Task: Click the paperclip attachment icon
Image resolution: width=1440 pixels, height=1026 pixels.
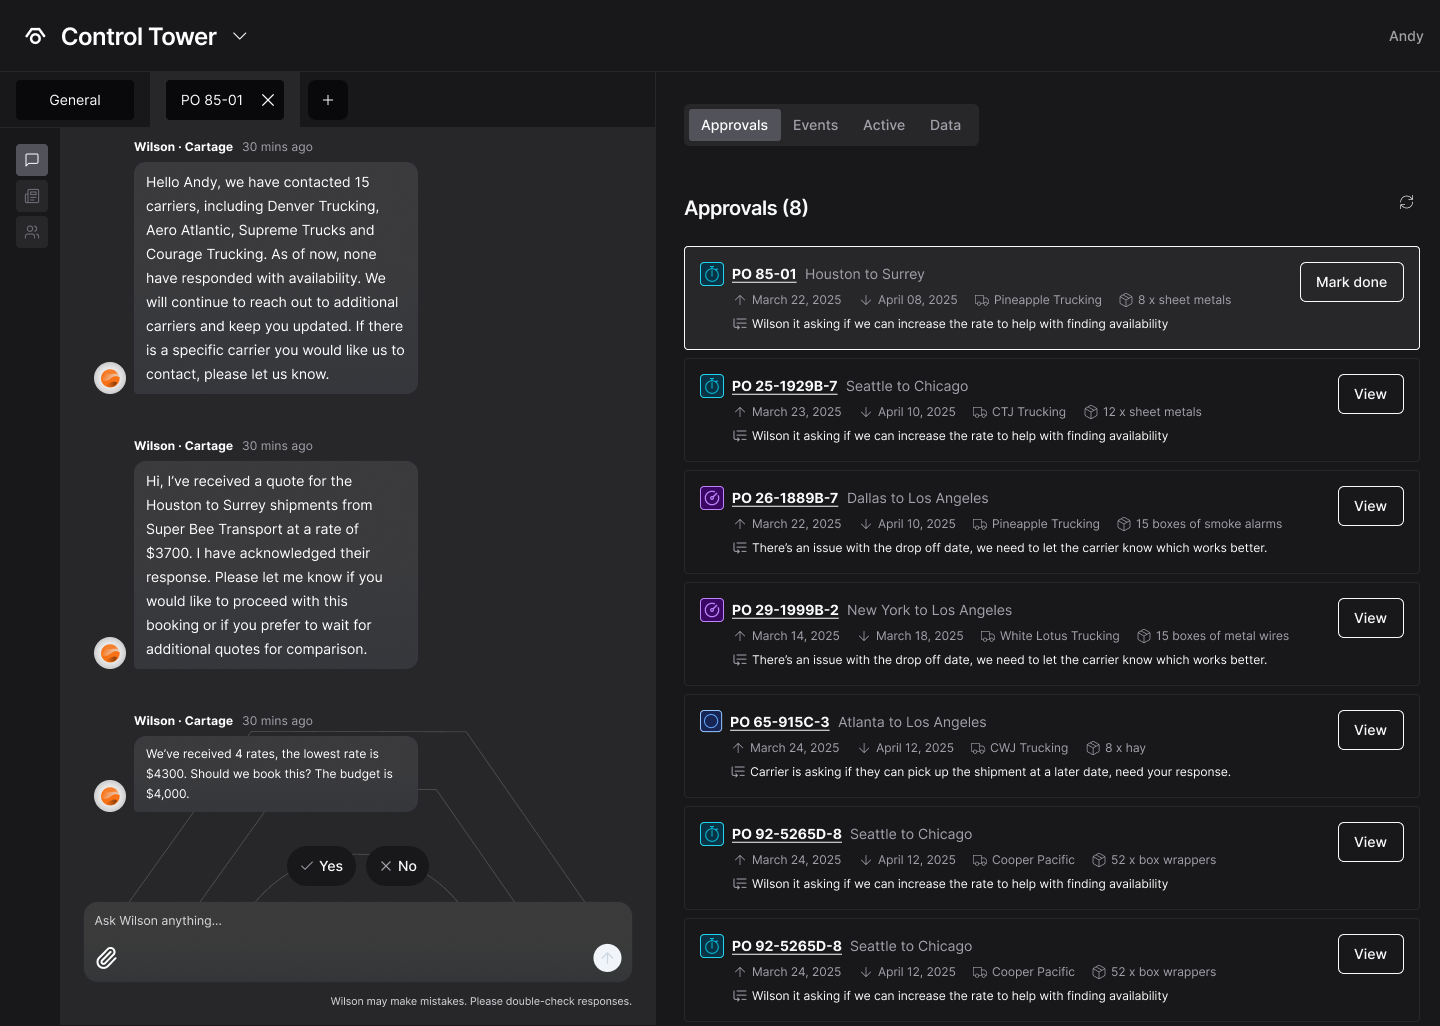Action: point(107,958)
